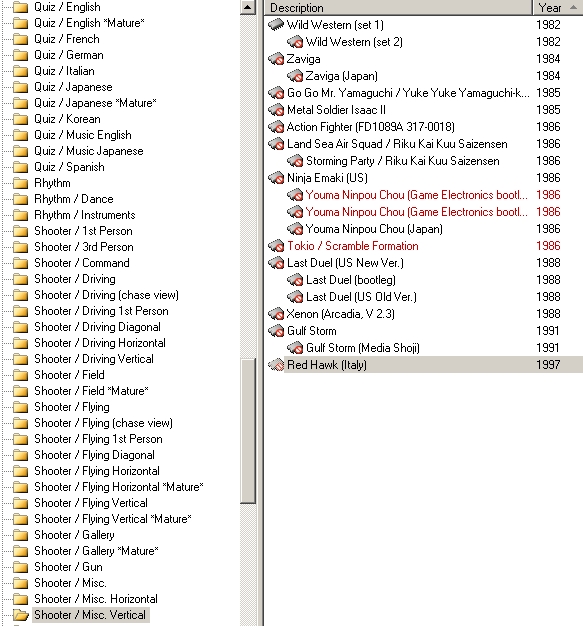Click year 1997 in the Red Hawk row
This screenshot has width=583, height=626.
tap(548, 365)
